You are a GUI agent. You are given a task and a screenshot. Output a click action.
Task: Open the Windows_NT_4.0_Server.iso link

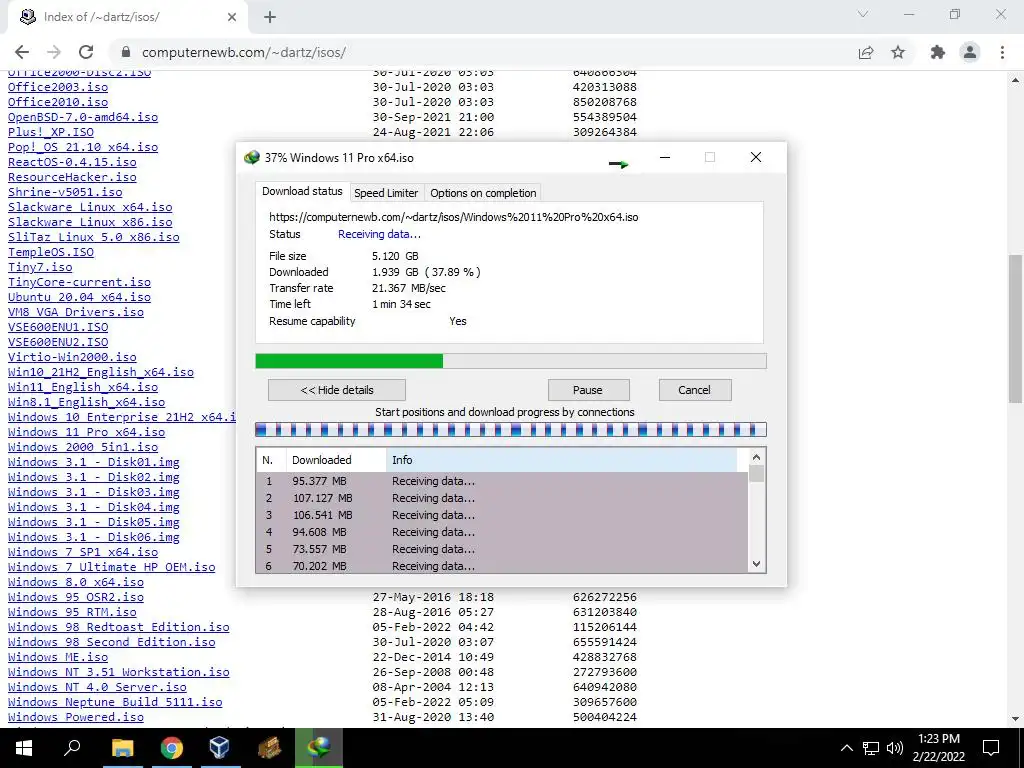97,688
